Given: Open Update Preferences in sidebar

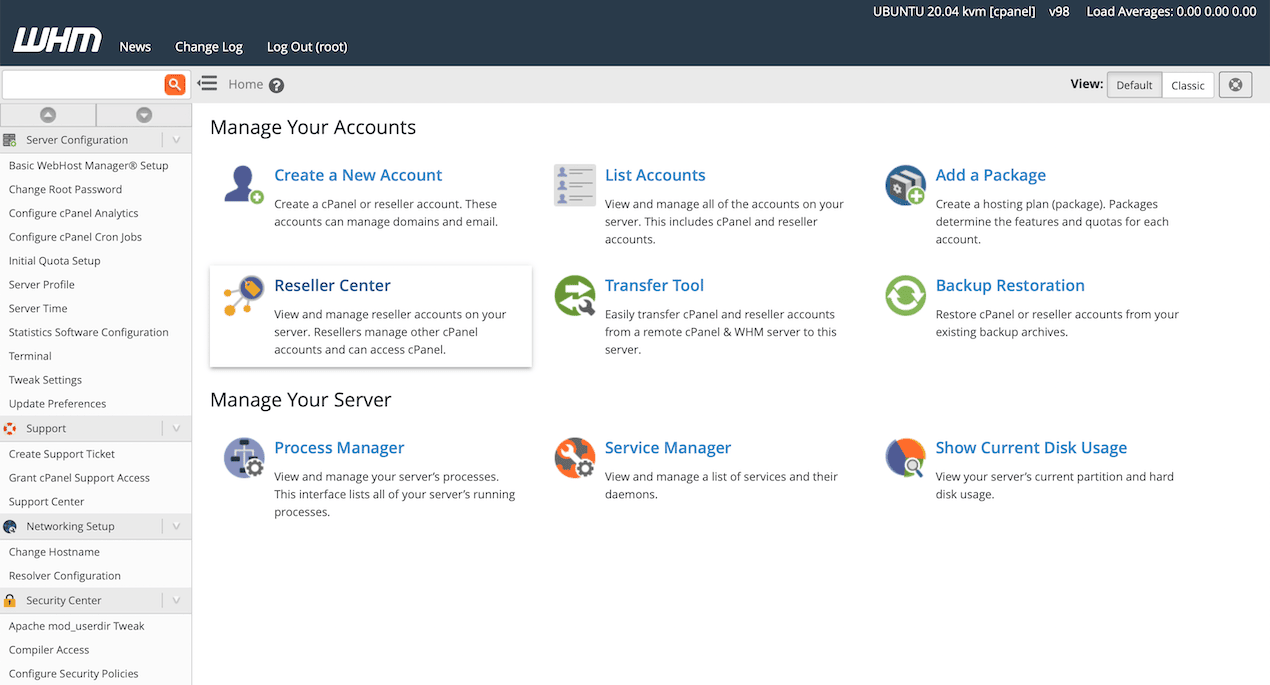Looking at the screenshot, I should pyautogui.click(x=57, y=404).
